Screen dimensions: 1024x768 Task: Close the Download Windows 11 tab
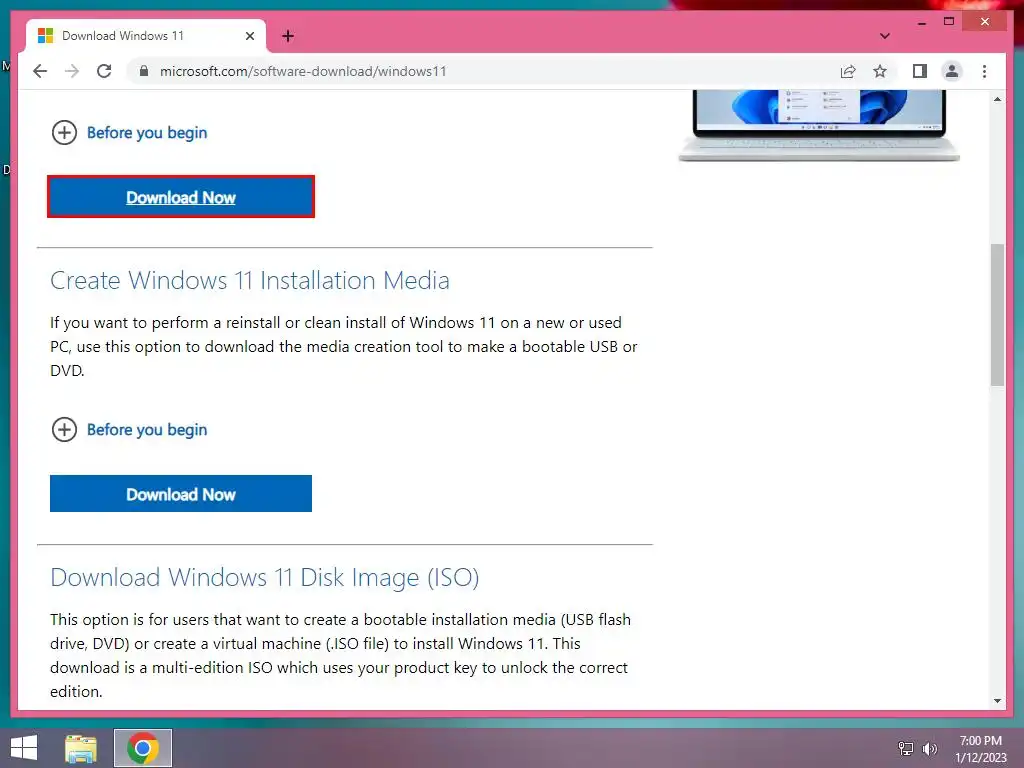249,36
